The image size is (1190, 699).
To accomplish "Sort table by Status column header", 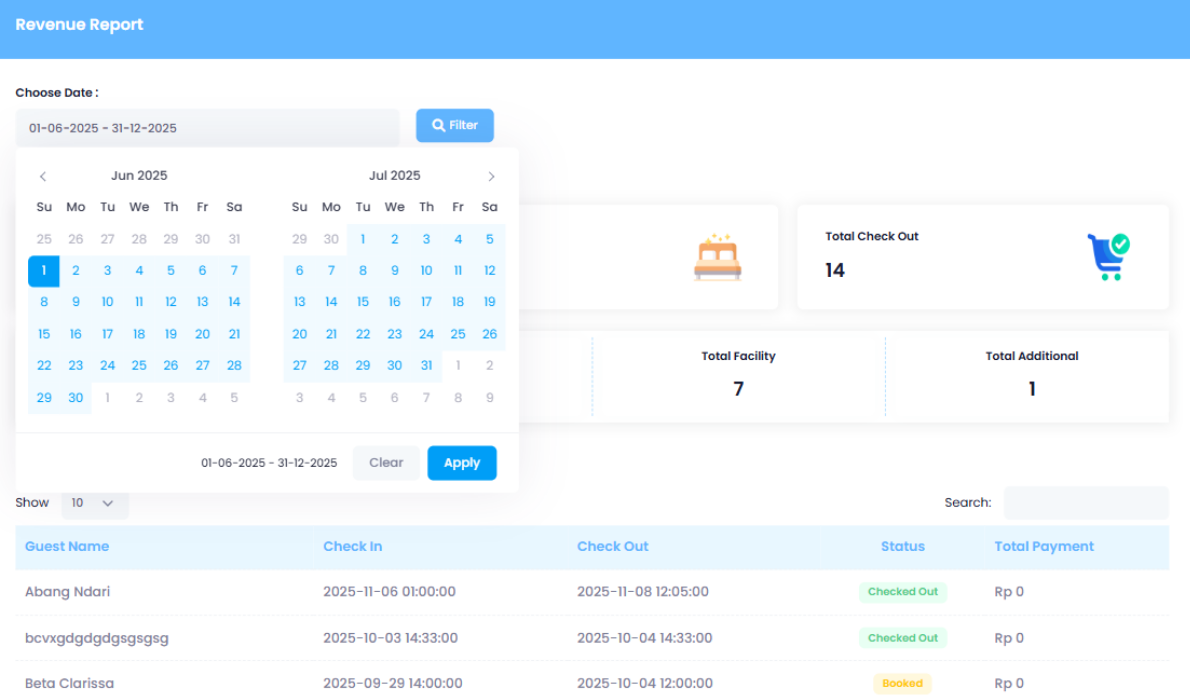I will tap(902, 547).
